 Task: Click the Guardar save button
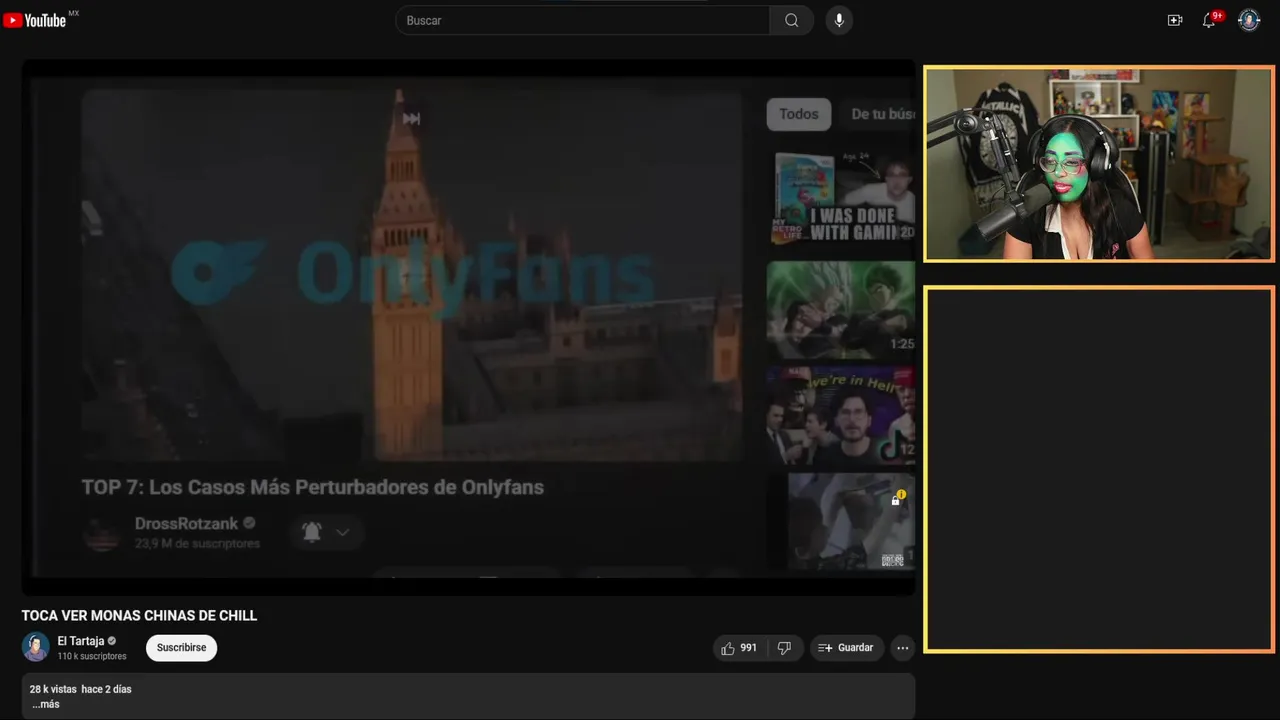click(847, 648)
